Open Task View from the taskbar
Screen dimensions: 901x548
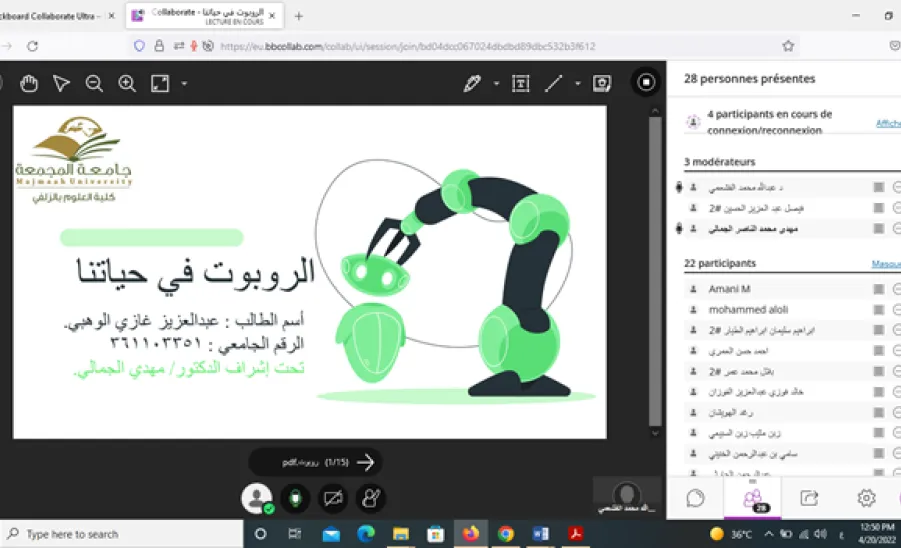pos(295,534)
